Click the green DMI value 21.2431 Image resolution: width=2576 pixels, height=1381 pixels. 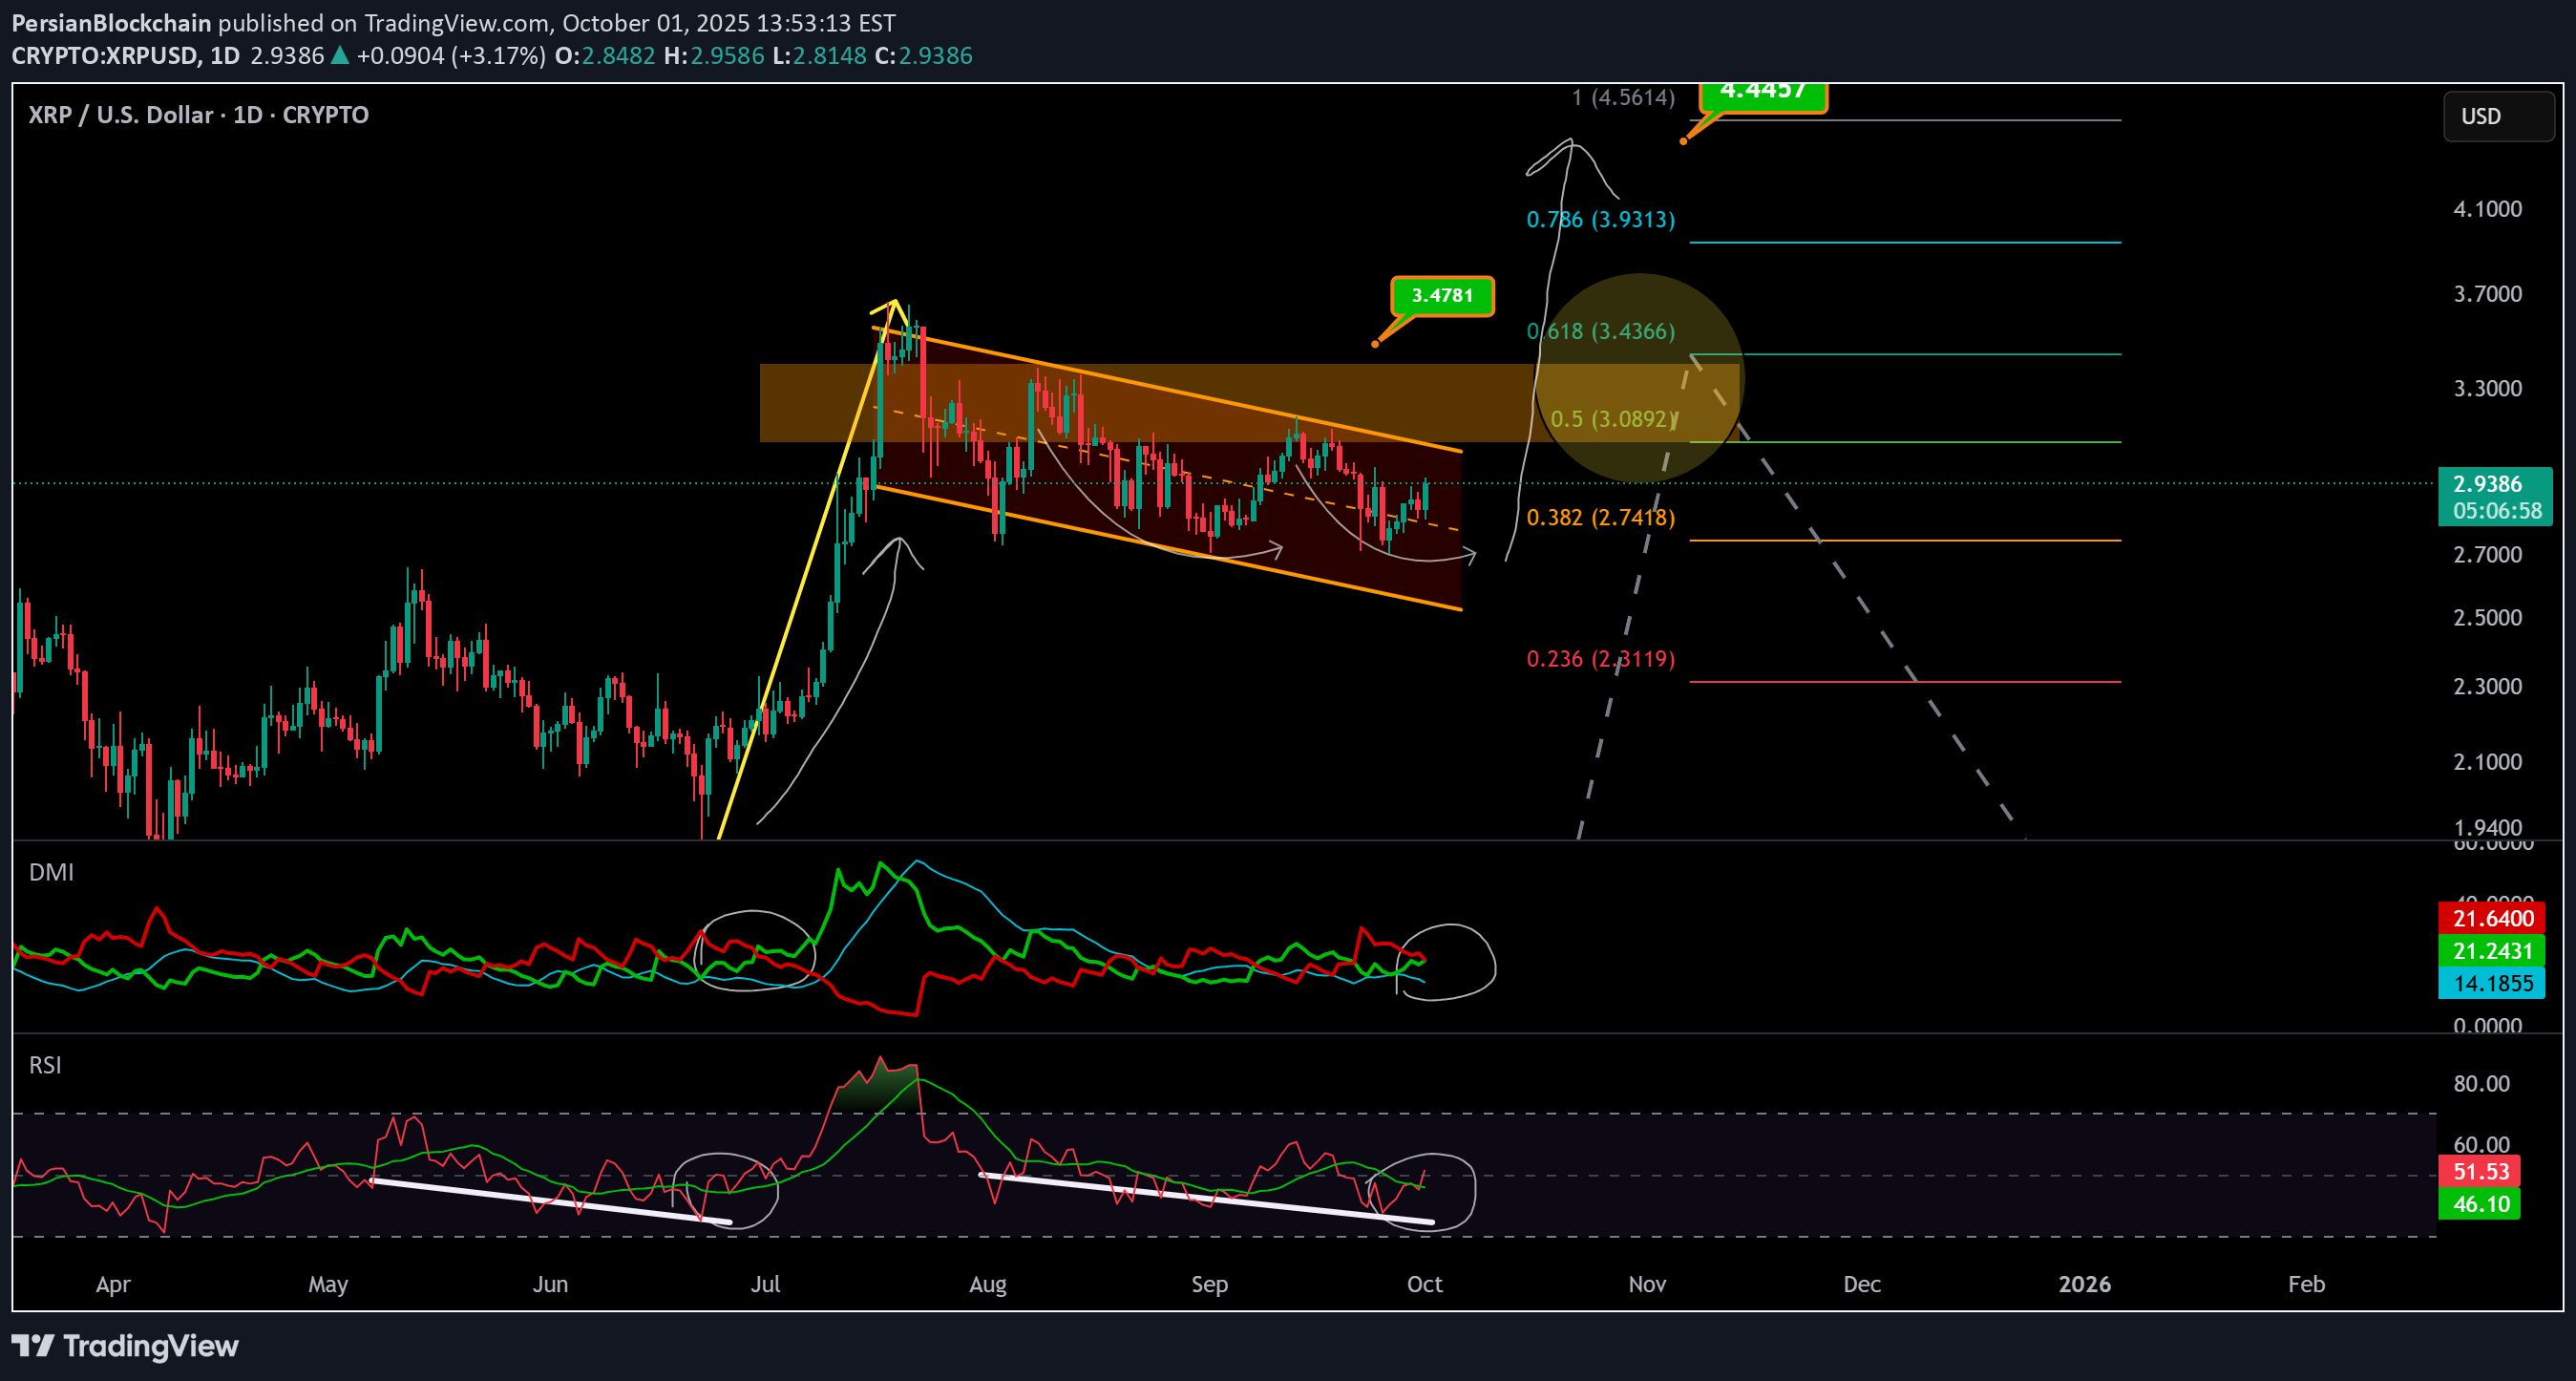[2492, 951]
